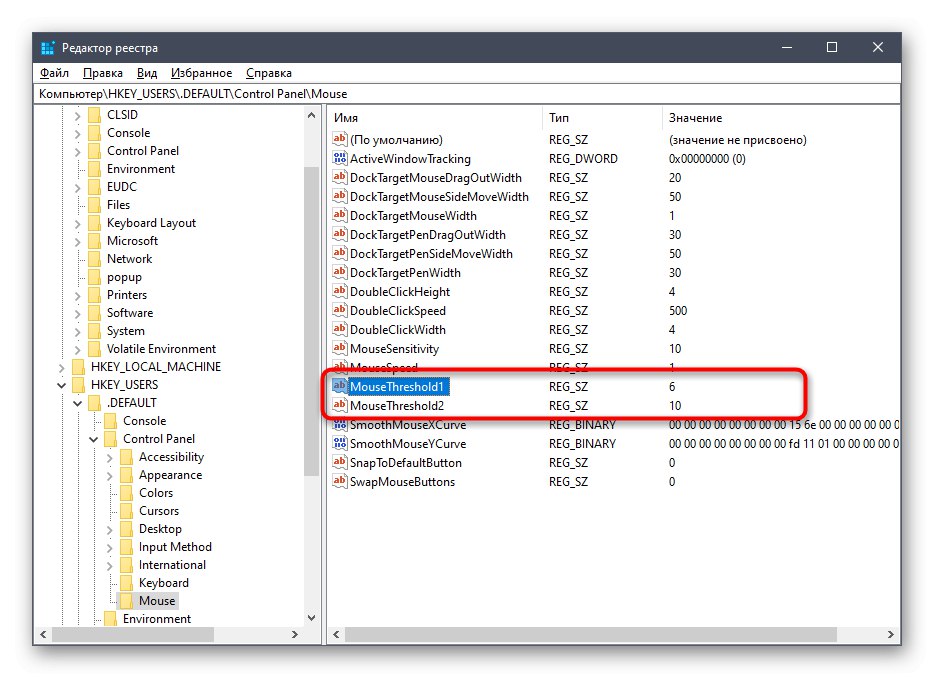Select the Desktop key in tree
Image resolution: width=934 pixels, height=678 pixels.
pos(160,529)
